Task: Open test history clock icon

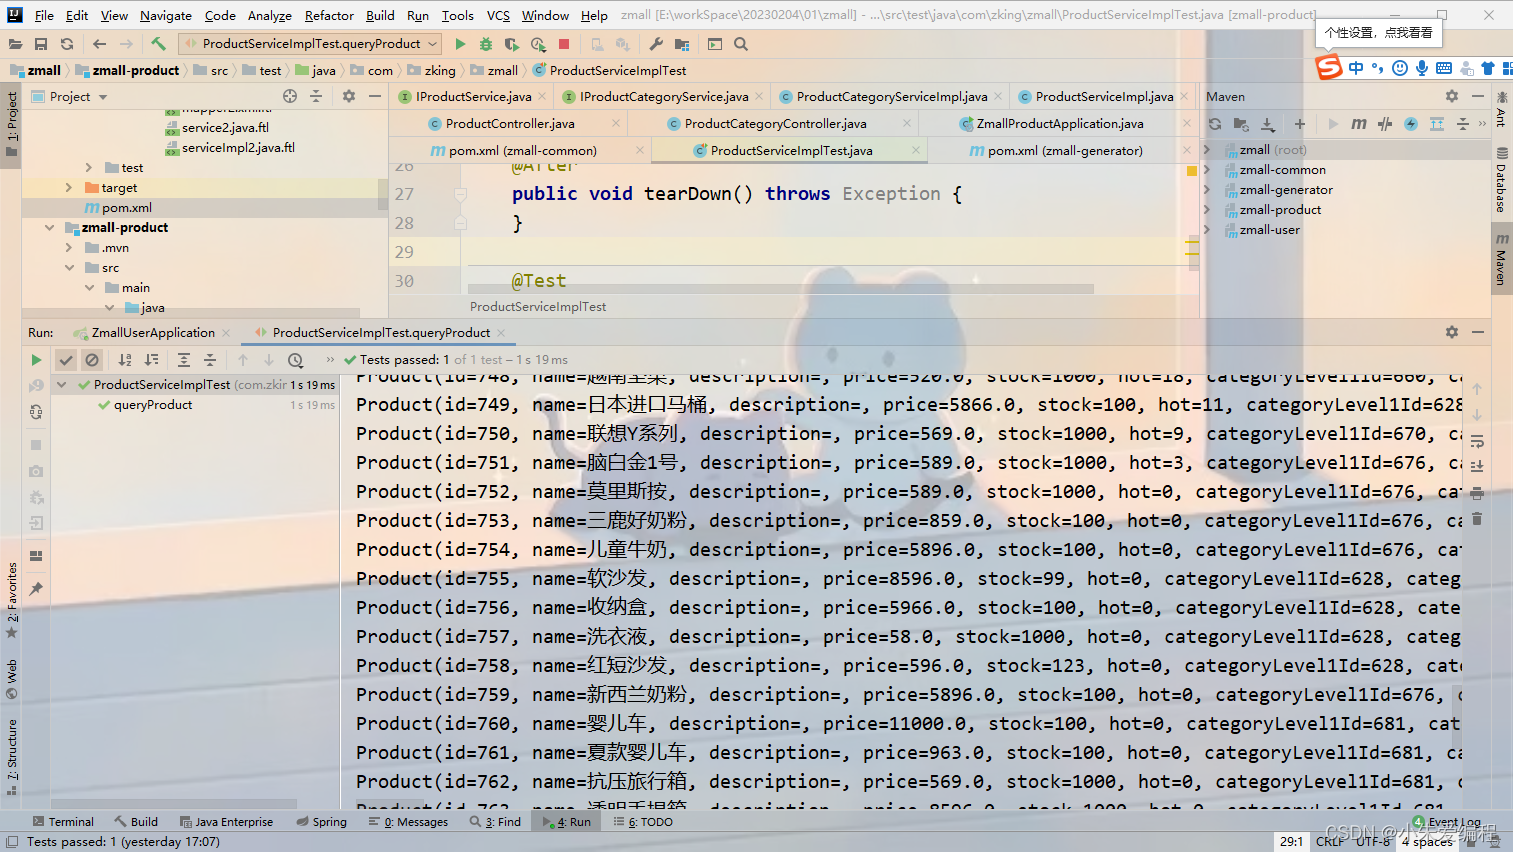Action: click(295, 360)
